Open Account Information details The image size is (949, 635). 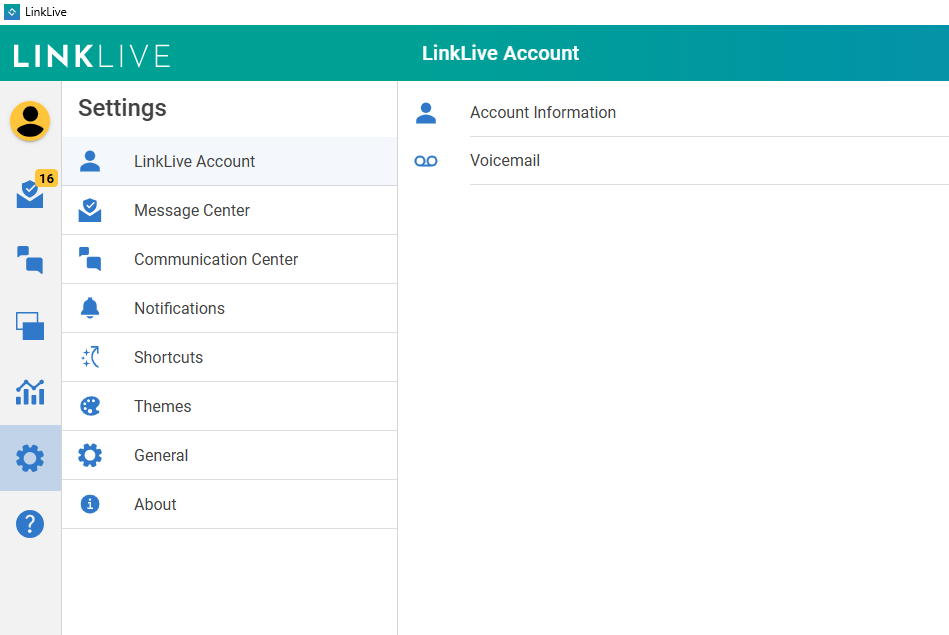(543, 113)
